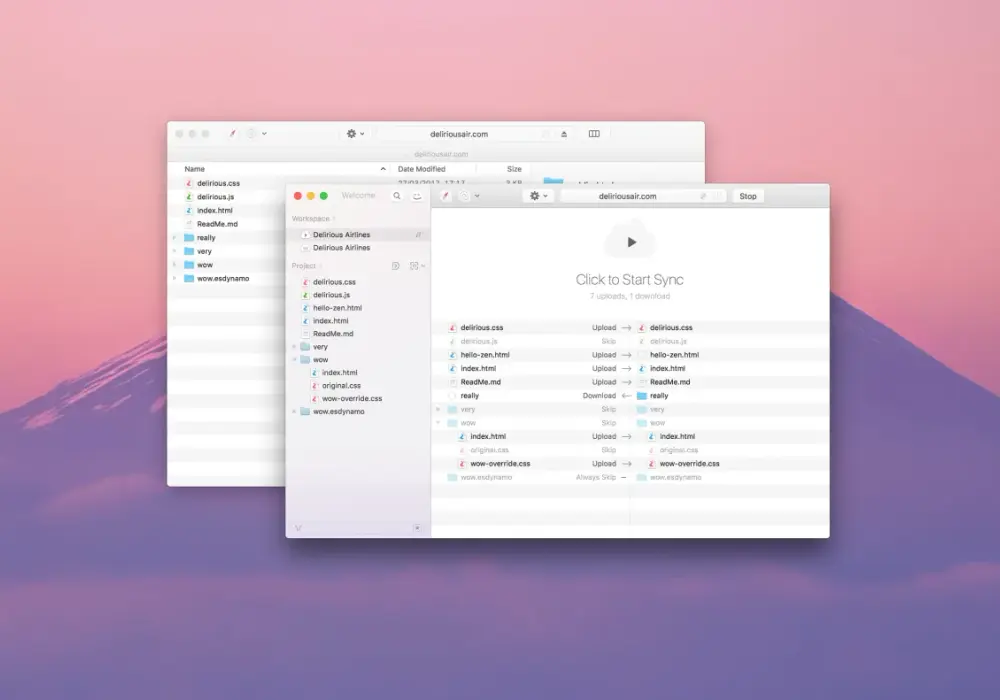
Task: Select ReadMe.md in back window file list
Action: pos(217,224)
